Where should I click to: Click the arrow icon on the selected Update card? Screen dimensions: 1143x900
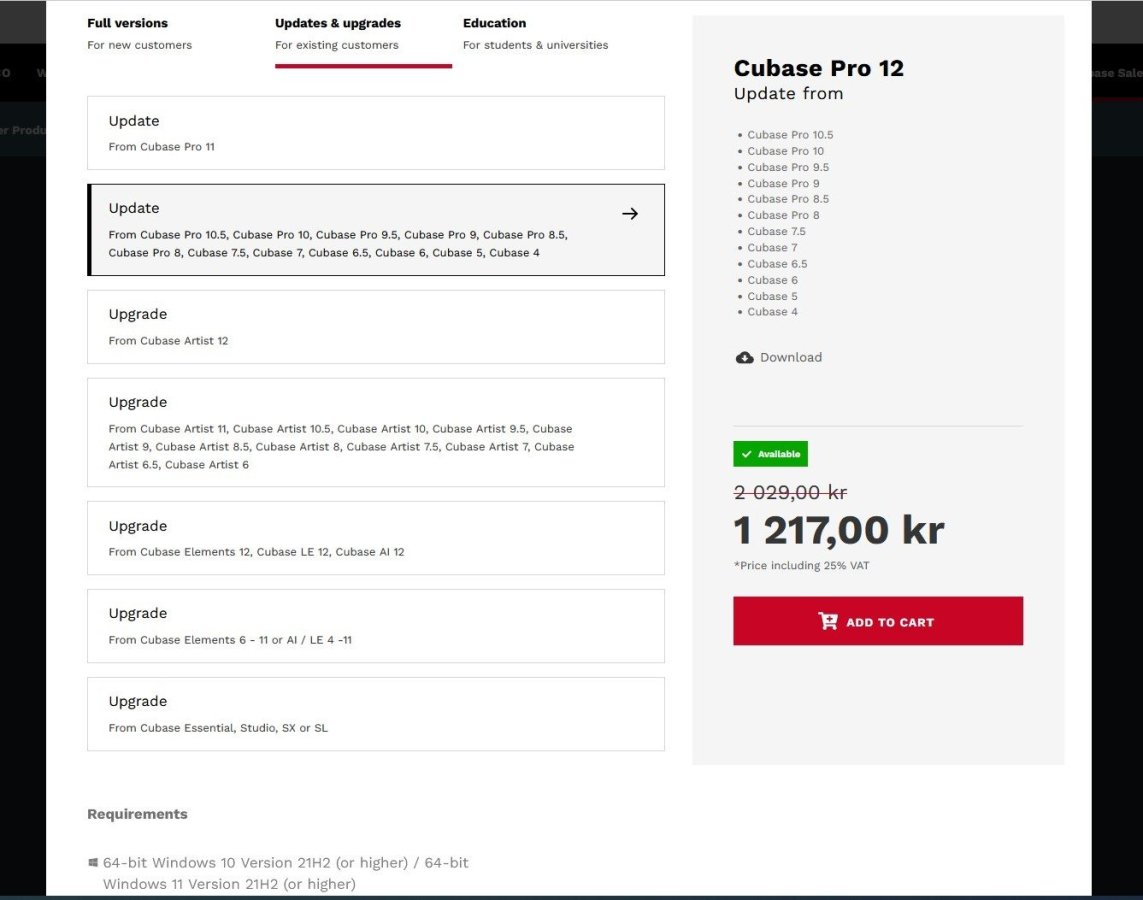[x=630, y=213]
